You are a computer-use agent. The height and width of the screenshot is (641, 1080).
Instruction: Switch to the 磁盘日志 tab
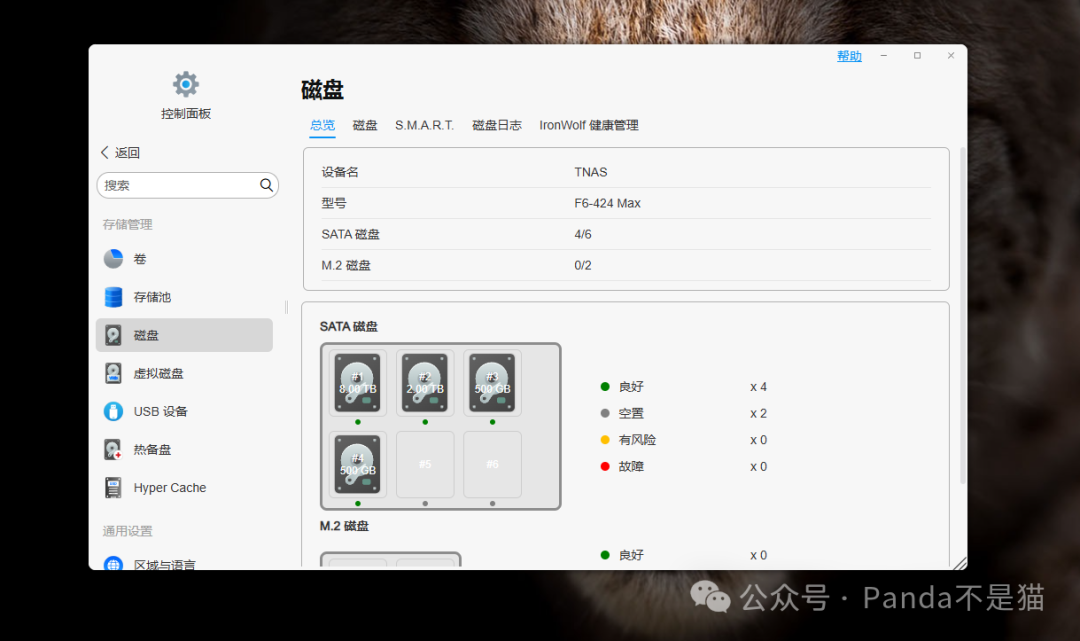click(497, 125)
